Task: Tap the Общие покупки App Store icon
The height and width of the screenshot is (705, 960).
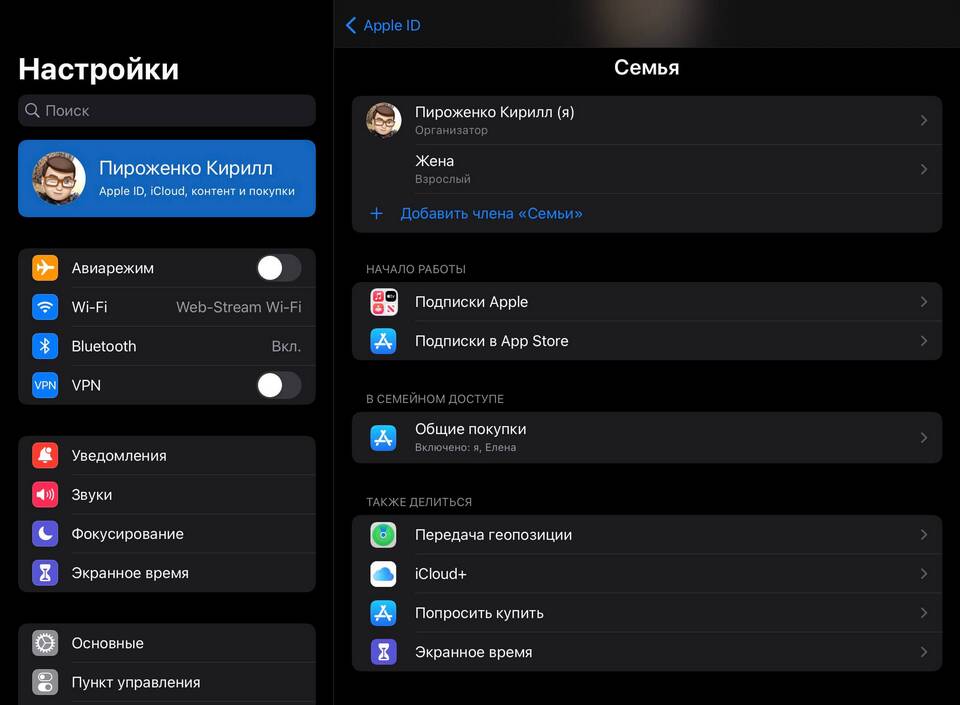Action: click(384, 438)
